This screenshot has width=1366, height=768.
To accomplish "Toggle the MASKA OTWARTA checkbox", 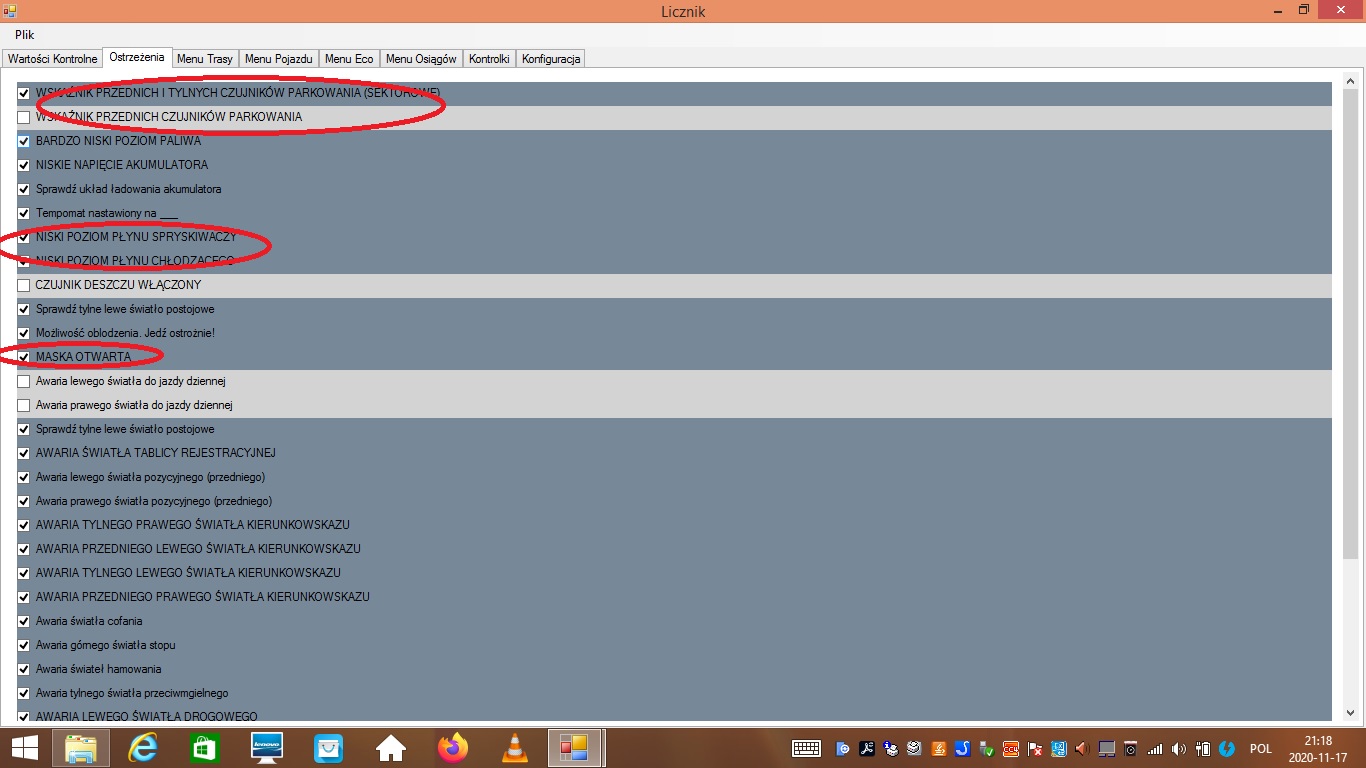I will click(x=24, y=357).
